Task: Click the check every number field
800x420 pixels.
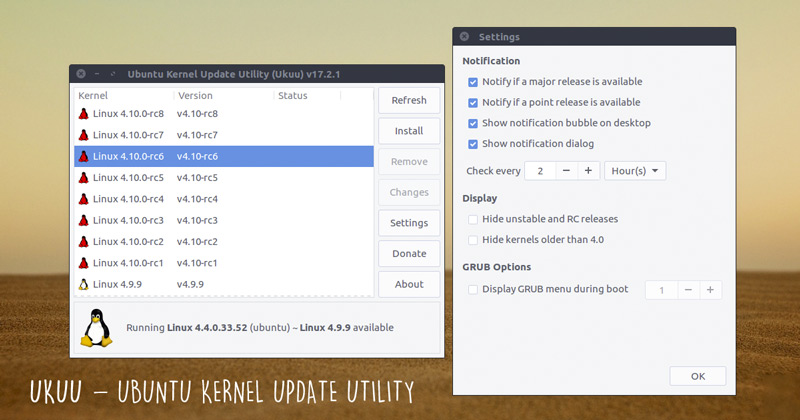Action: click(x=540, y=171)
